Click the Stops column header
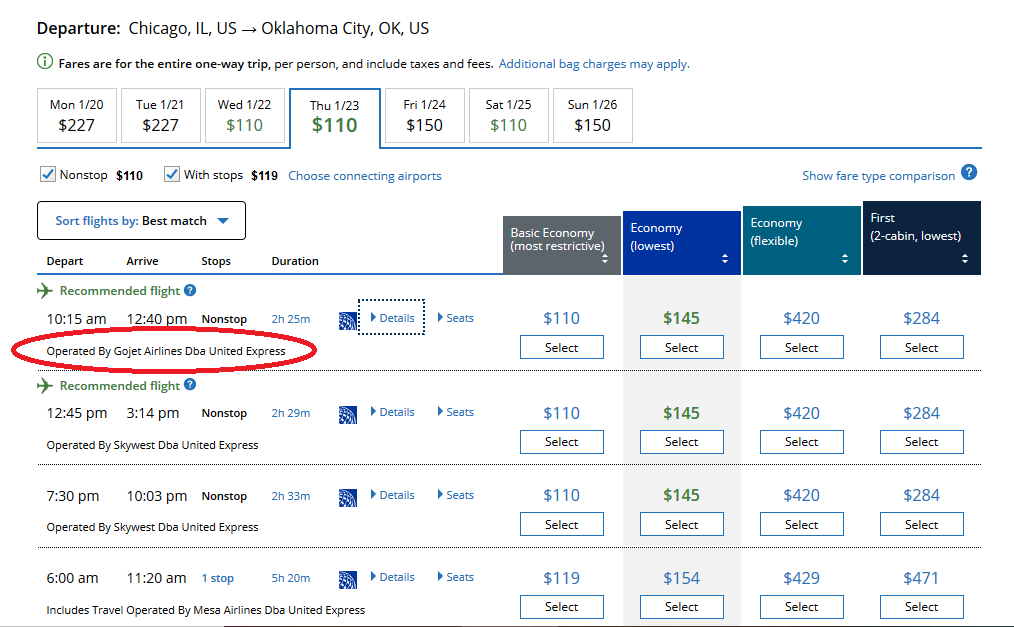 click(x=216, y=261)
